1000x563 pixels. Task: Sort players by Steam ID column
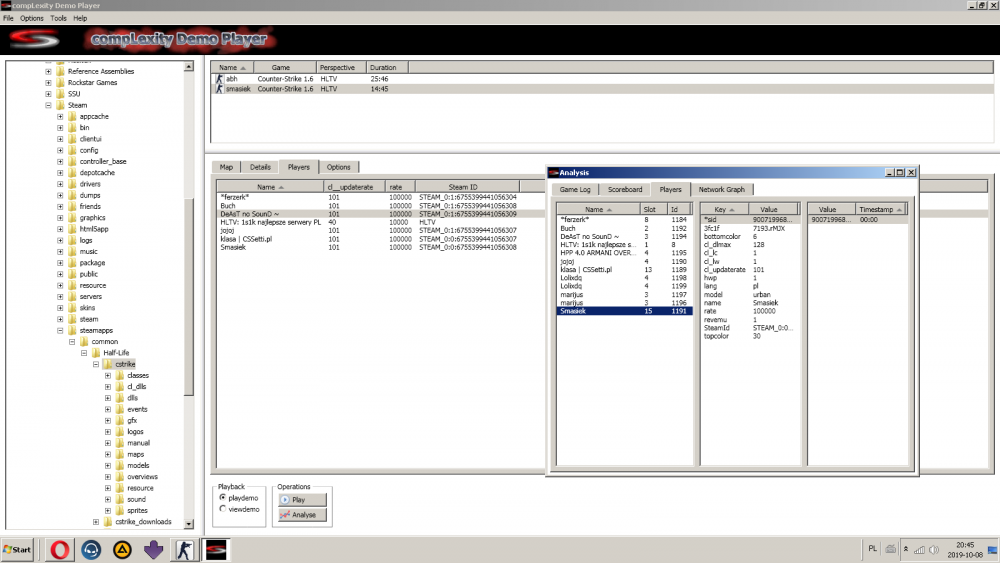[x=467, y=187]
